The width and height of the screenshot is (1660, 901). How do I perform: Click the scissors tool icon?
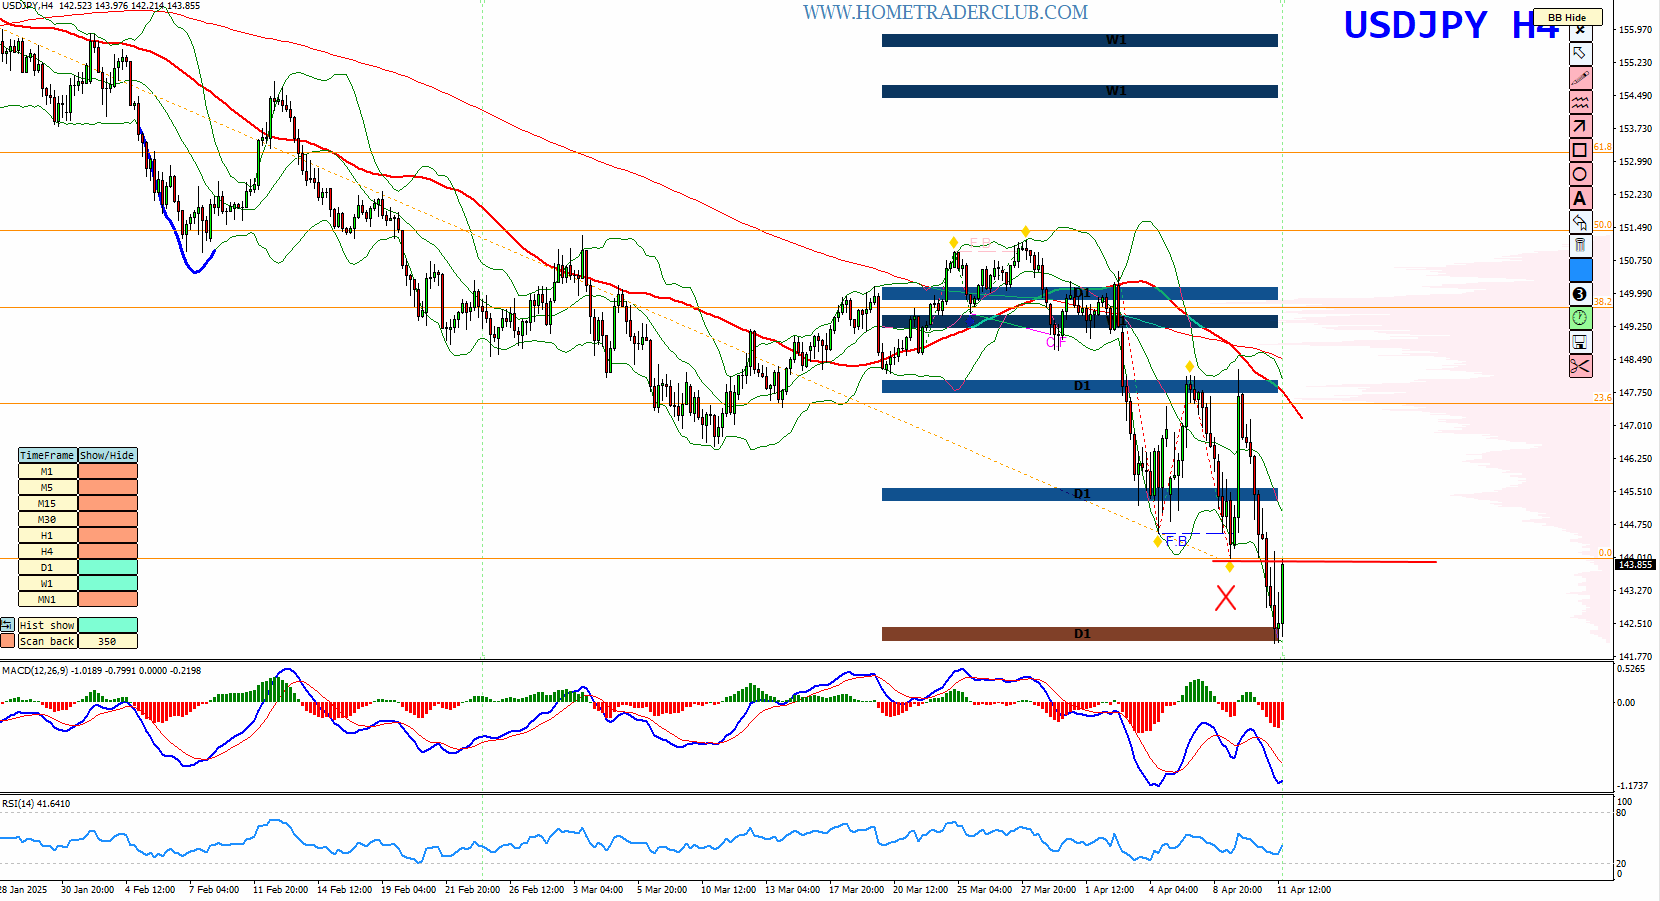[x=1580, y=366]
